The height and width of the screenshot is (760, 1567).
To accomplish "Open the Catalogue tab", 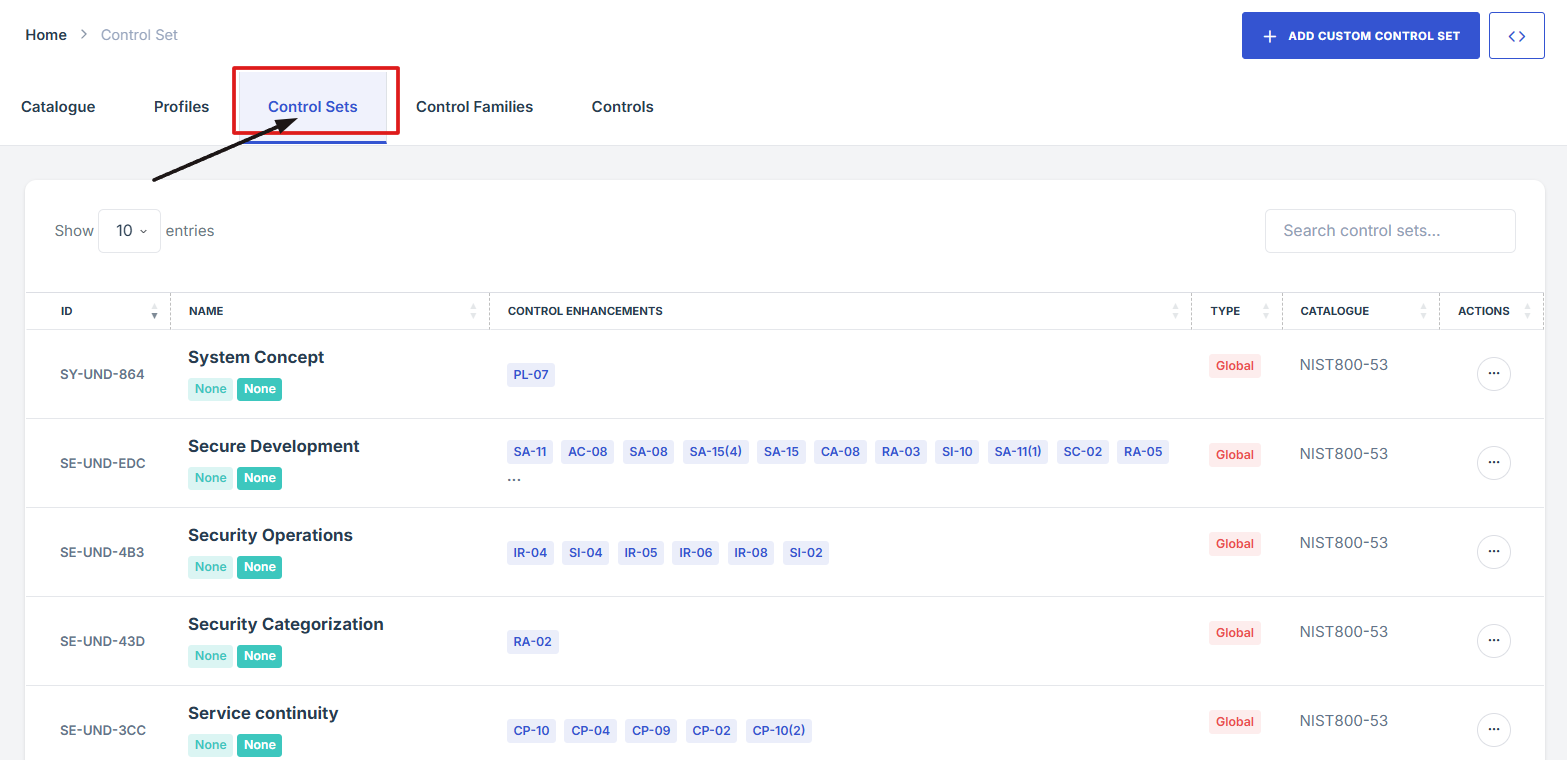I will [x=58, y=107].
